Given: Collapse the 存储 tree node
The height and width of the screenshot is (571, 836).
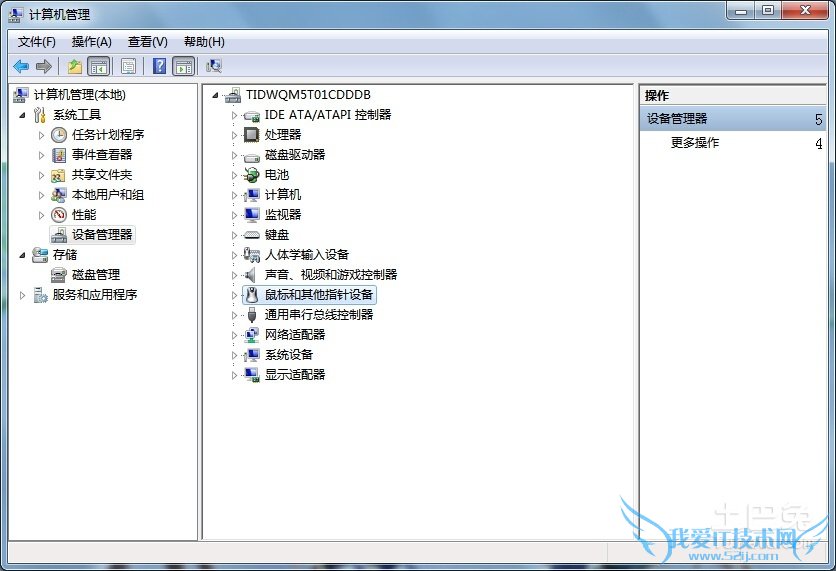Looking at the screenshot, I should (22, 255).
